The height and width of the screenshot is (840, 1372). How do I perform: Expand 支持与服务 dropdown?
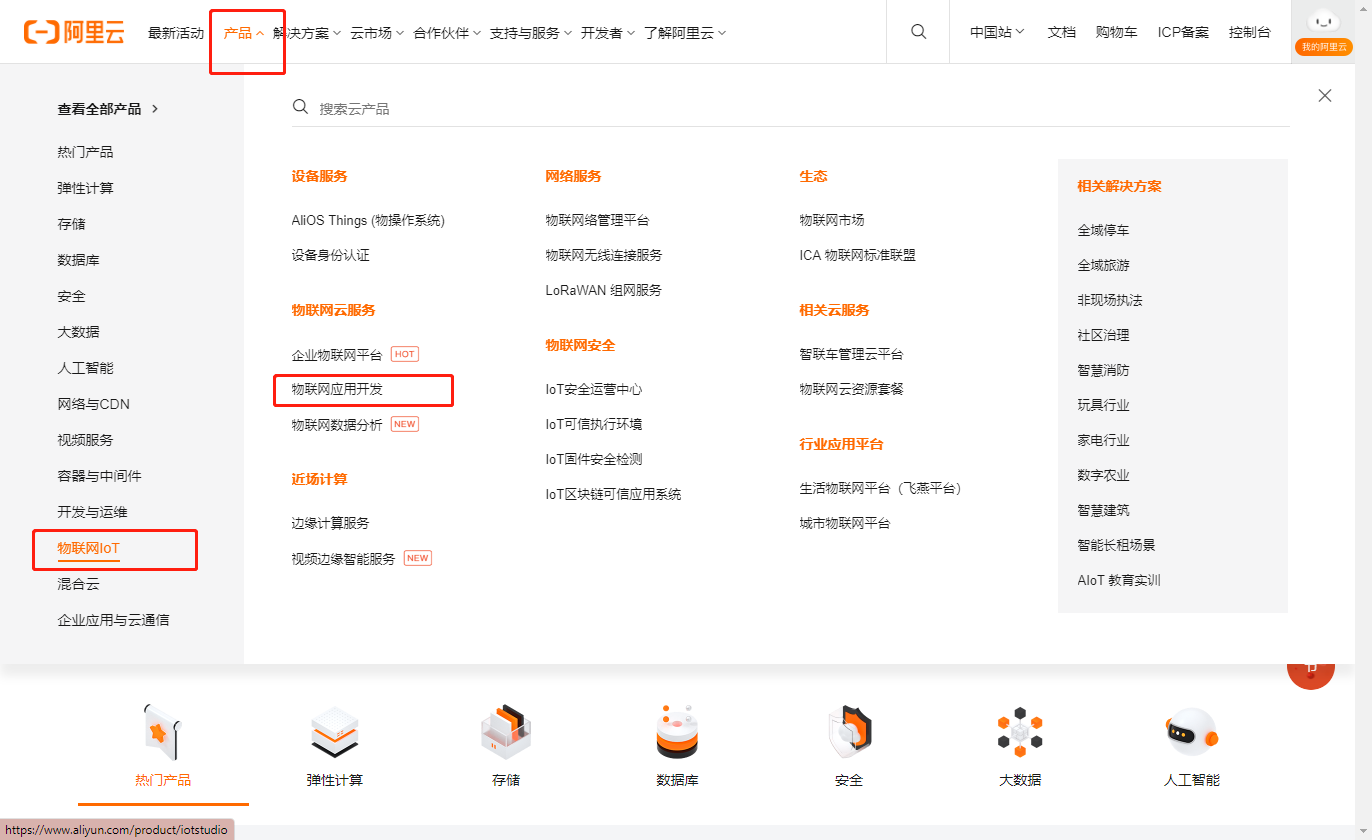531,33
